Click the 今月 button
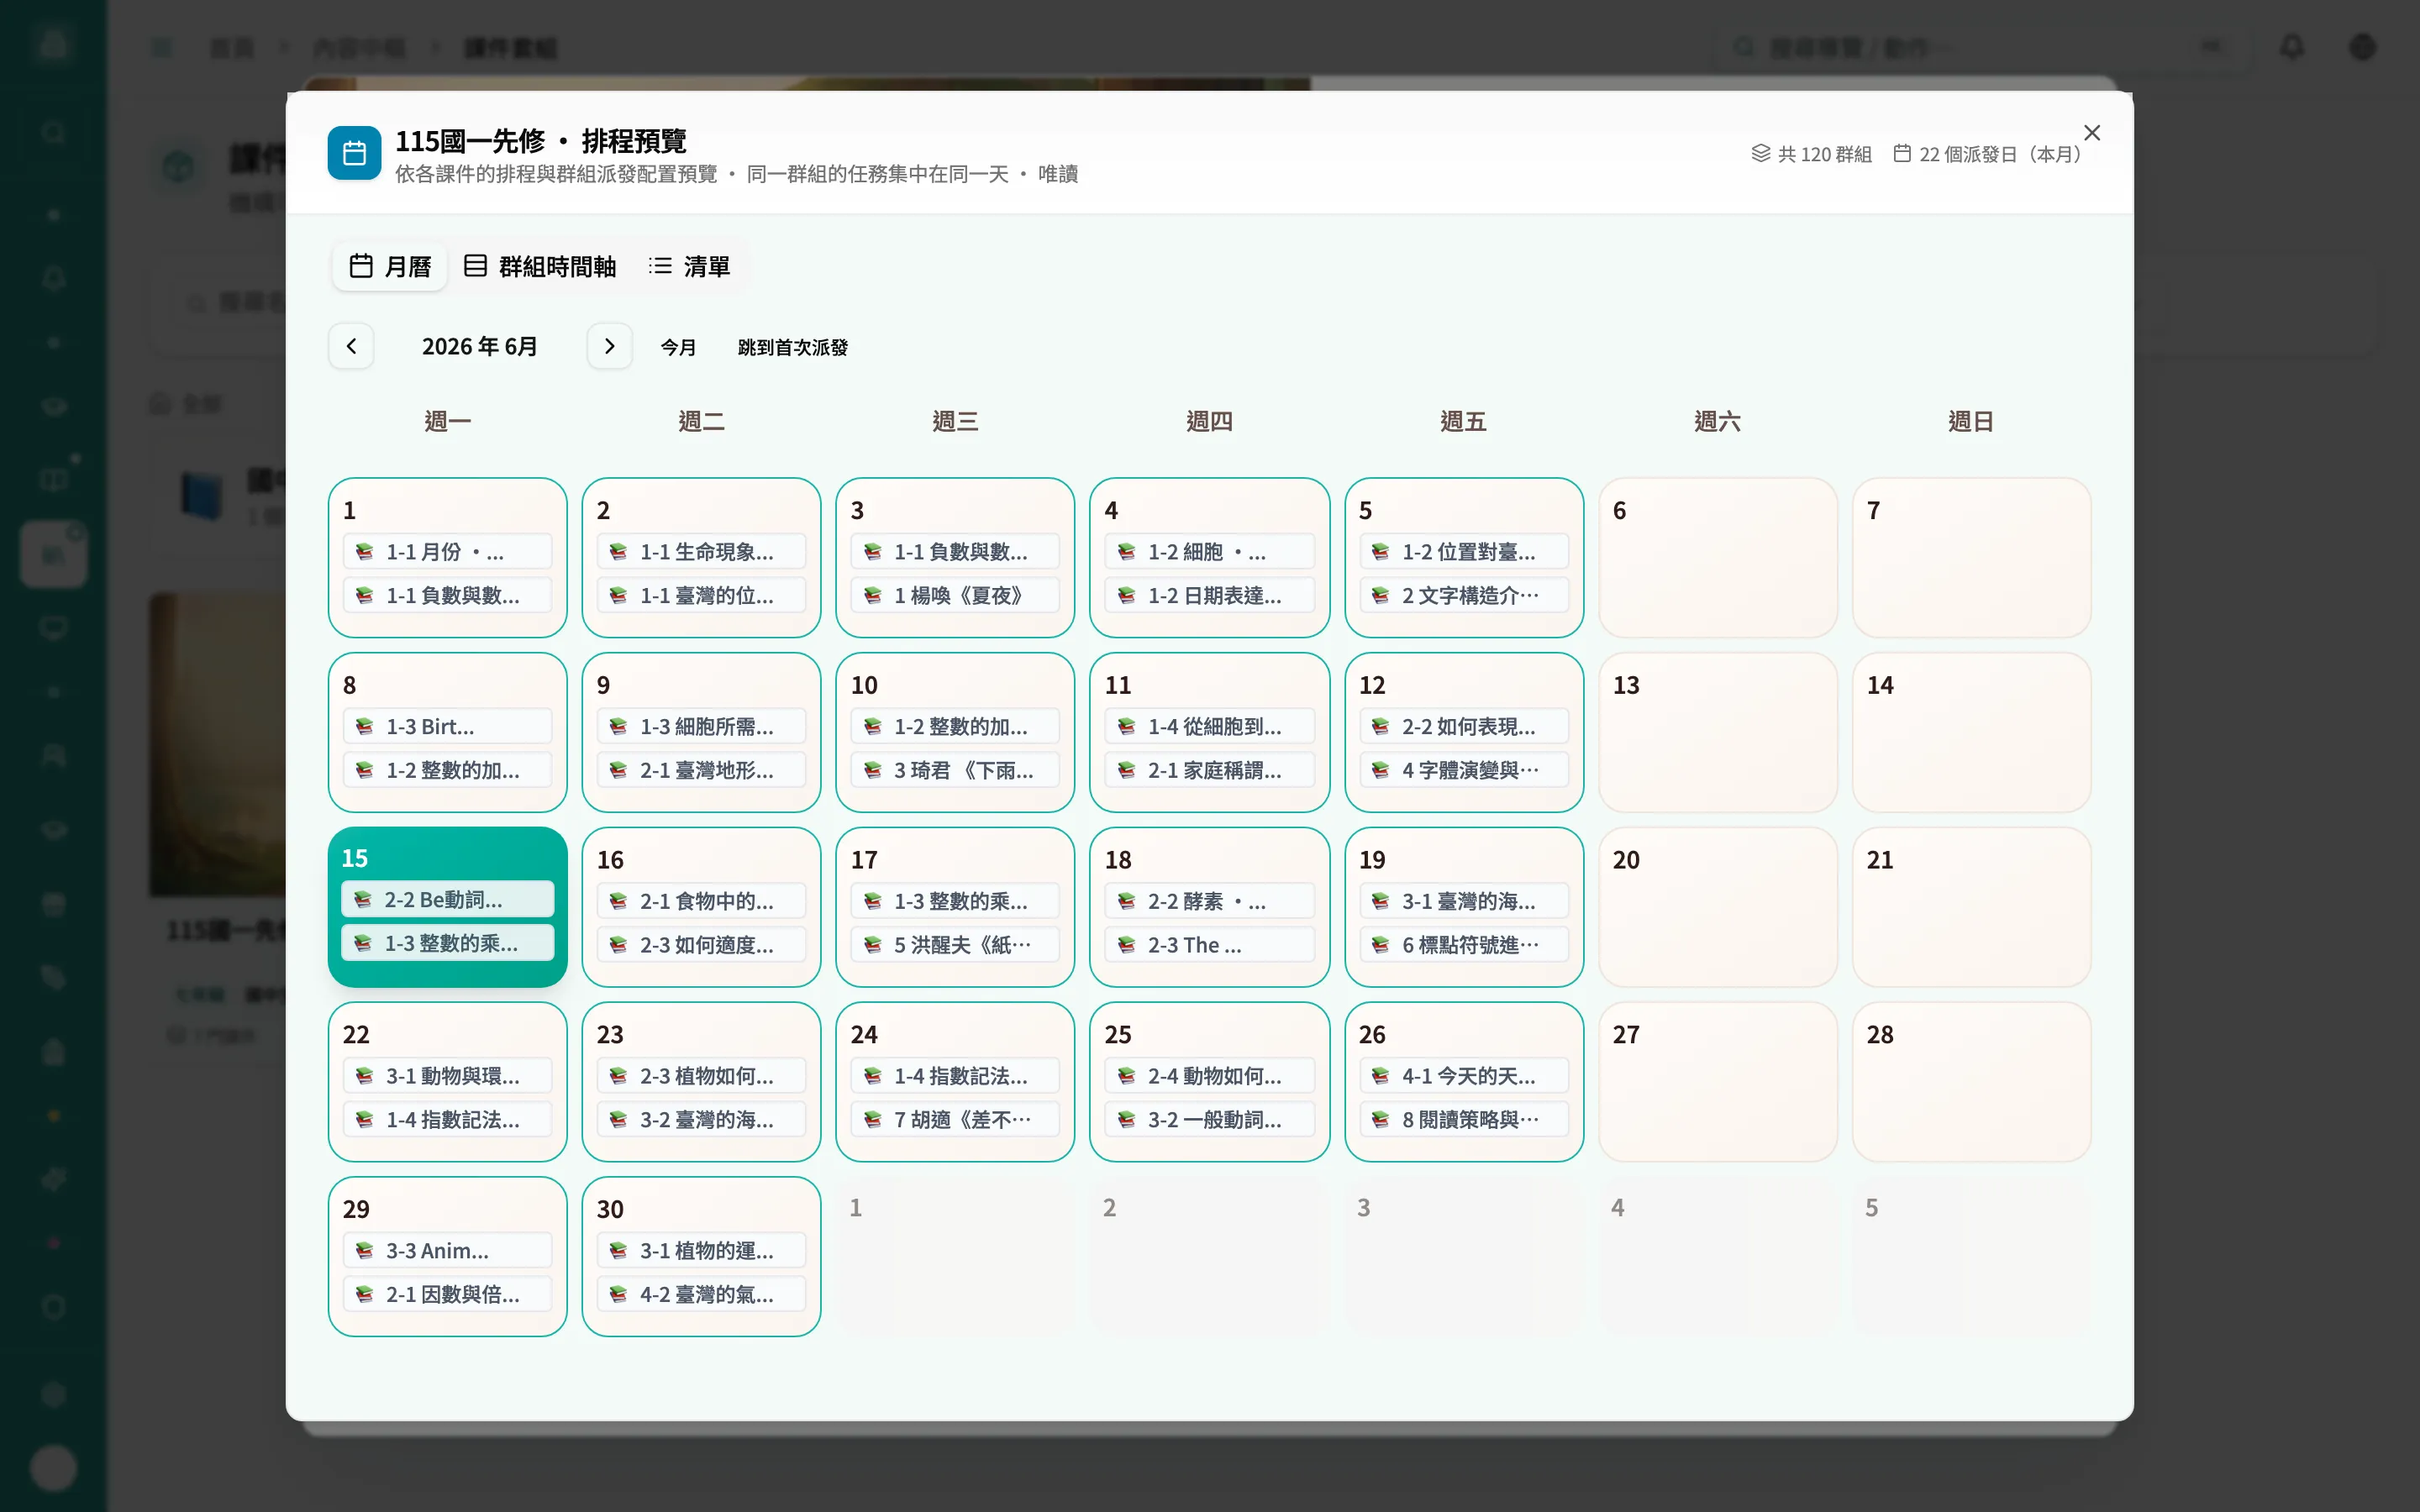 pos(678,347)
